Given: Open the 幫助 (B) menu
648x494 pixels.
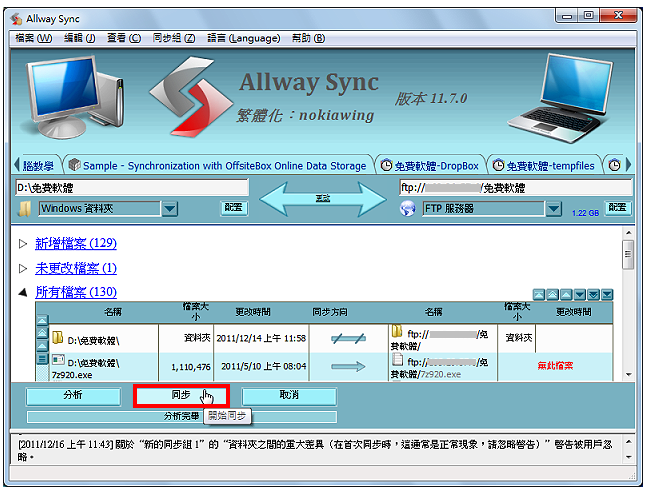Looking at the screenshot, I should pyautogui.click(x=308, y=38).
